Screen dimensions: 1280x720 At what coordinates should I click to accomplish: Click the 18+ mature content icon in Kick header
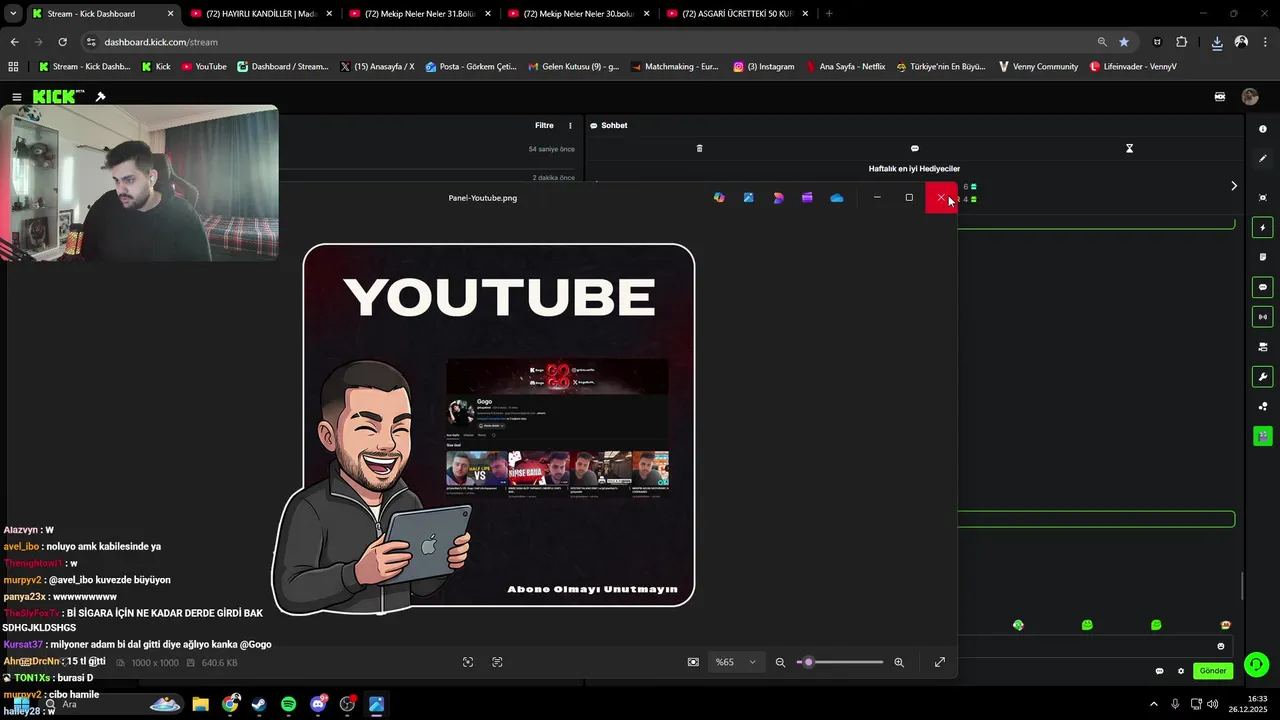point(1220,97)
